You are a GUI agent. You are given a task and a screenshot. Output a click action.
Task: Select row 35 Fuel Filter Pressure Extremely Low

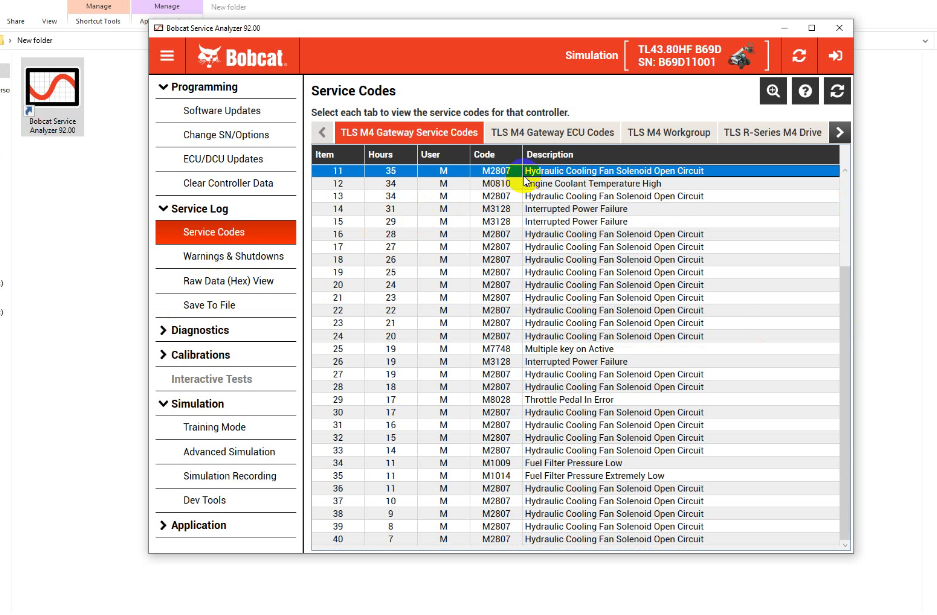coord(575,476)
